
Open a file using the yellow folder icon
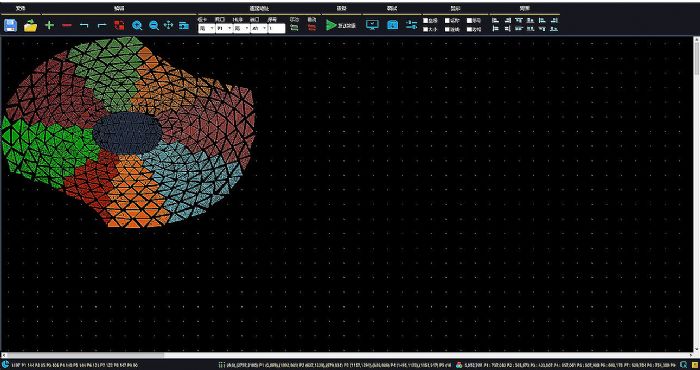[x=30, y=26]
